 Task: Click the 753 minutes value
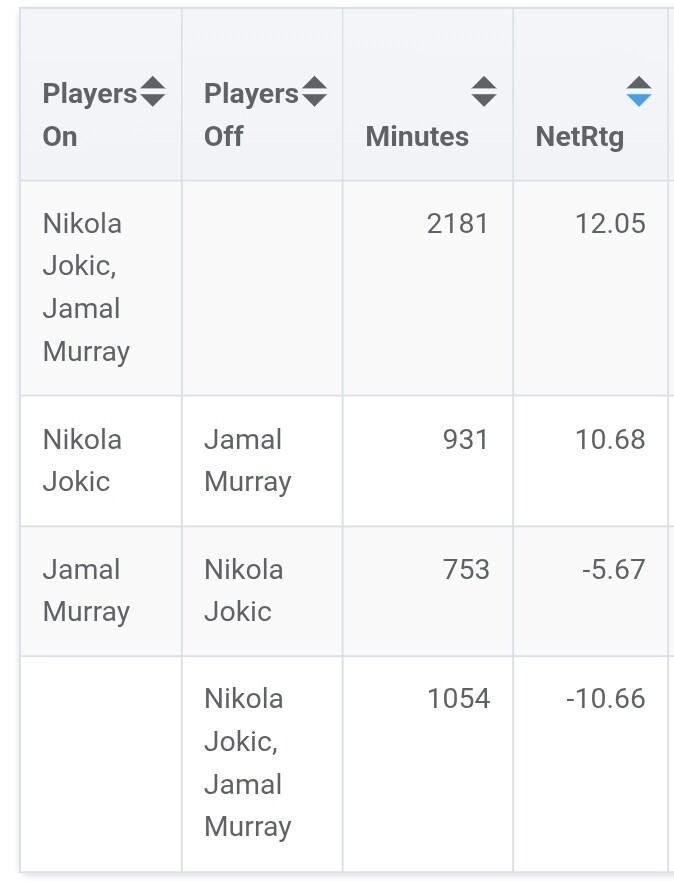tap(466, 570)
